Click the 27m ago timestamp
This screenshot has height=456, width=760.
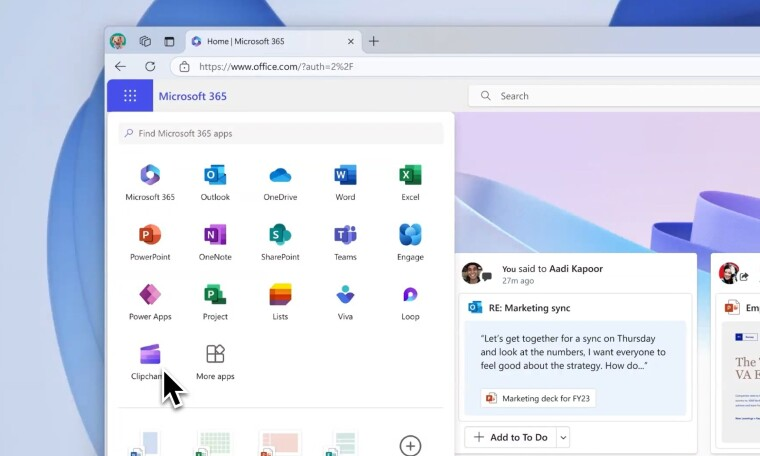(x=518, y=281)
